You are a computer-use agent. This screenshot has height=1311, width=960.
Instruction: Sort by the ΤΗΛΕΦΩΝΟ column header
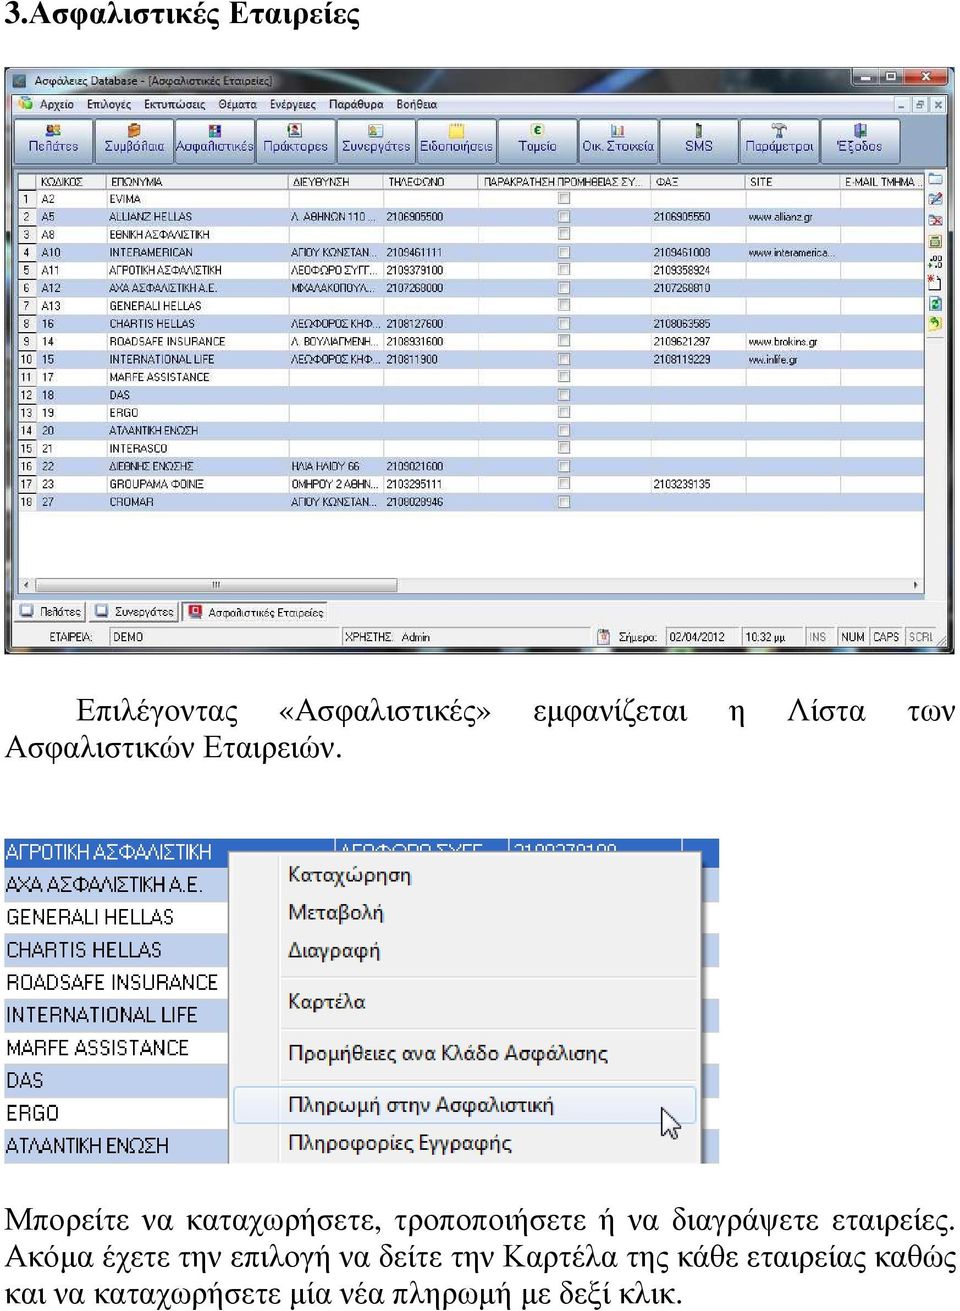pyautogui.click(x=431, y=182)
